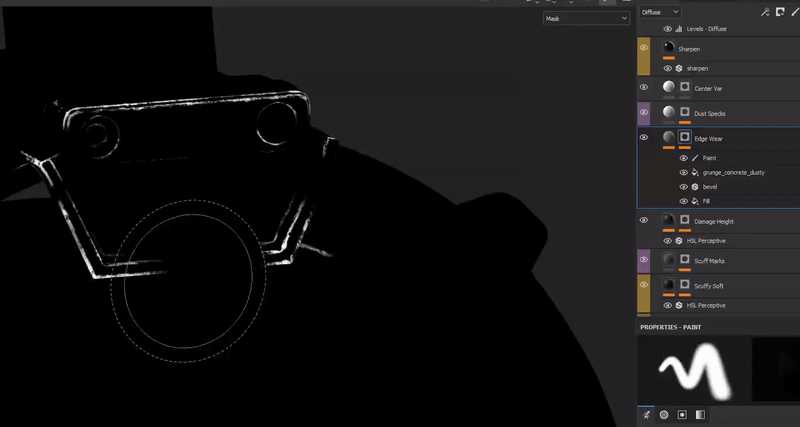This screenshot has width=800, height=427.
Task: Hide the Scuff Marks layer
Action: pos(644,261)
